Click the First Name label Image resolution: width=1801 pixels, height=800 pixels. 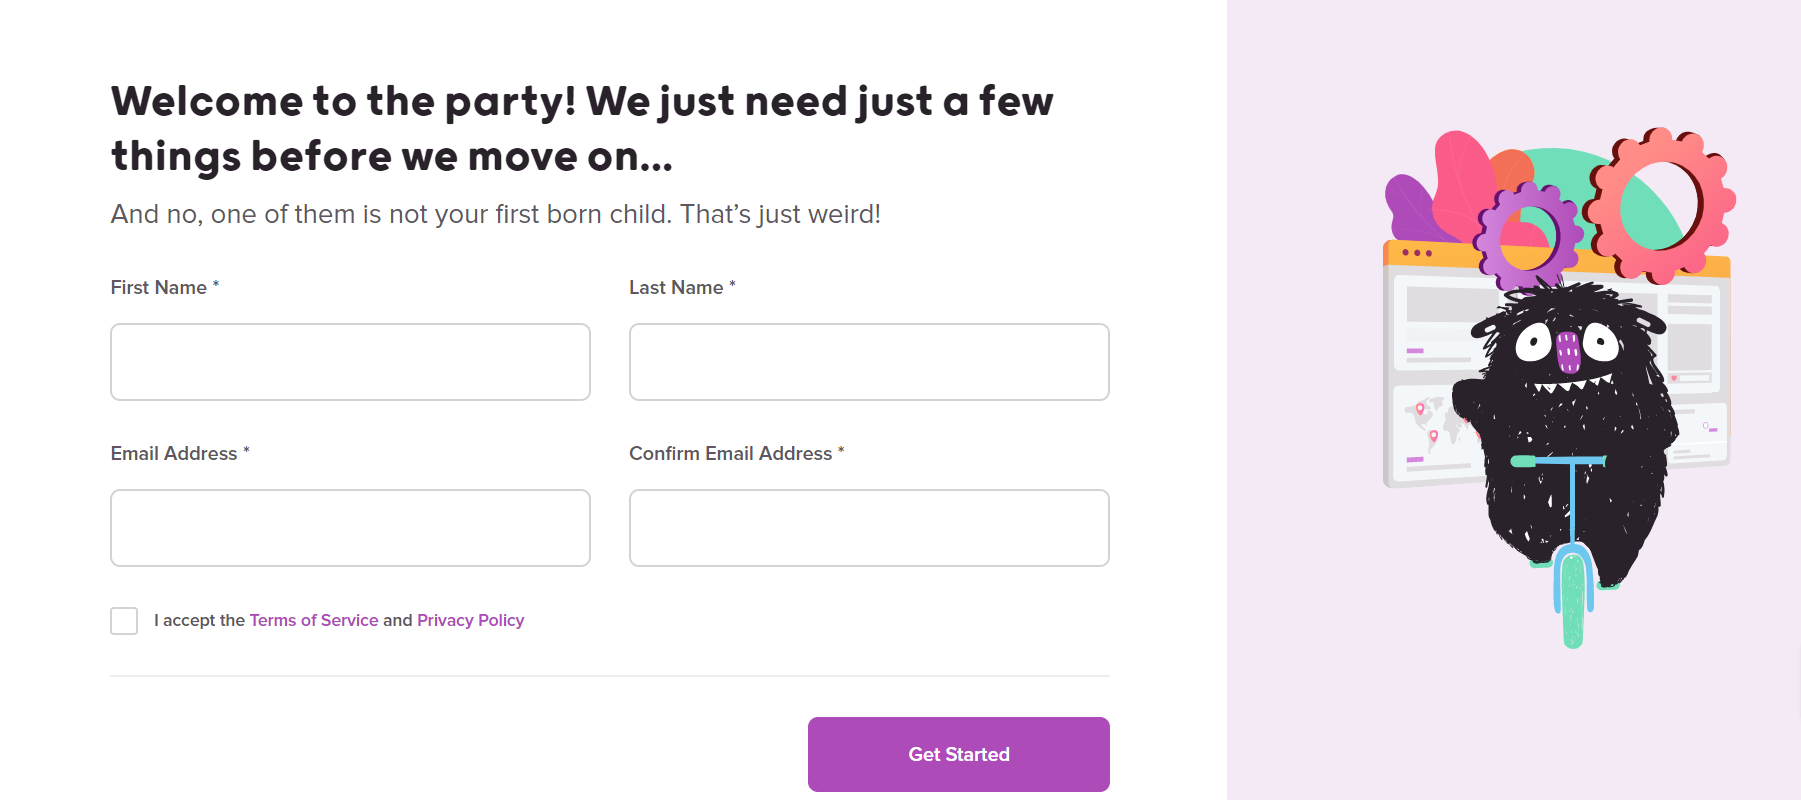pos(159,288)
